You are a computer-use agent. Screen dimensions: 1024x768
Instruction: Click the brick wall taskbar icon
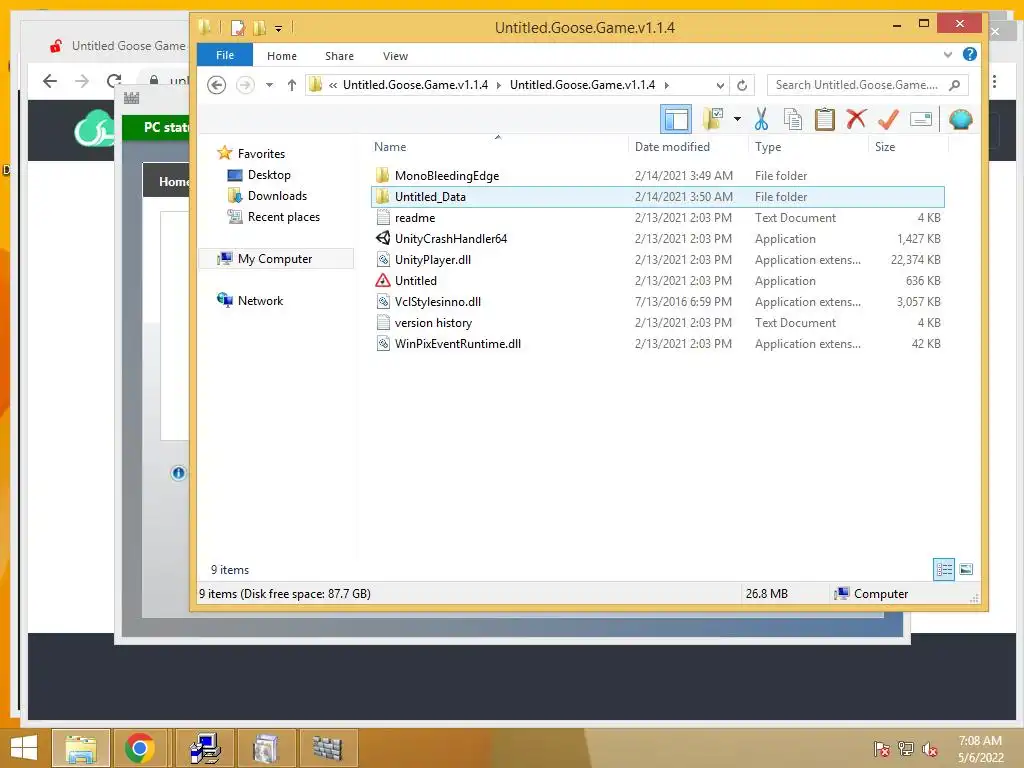[327, 748]
